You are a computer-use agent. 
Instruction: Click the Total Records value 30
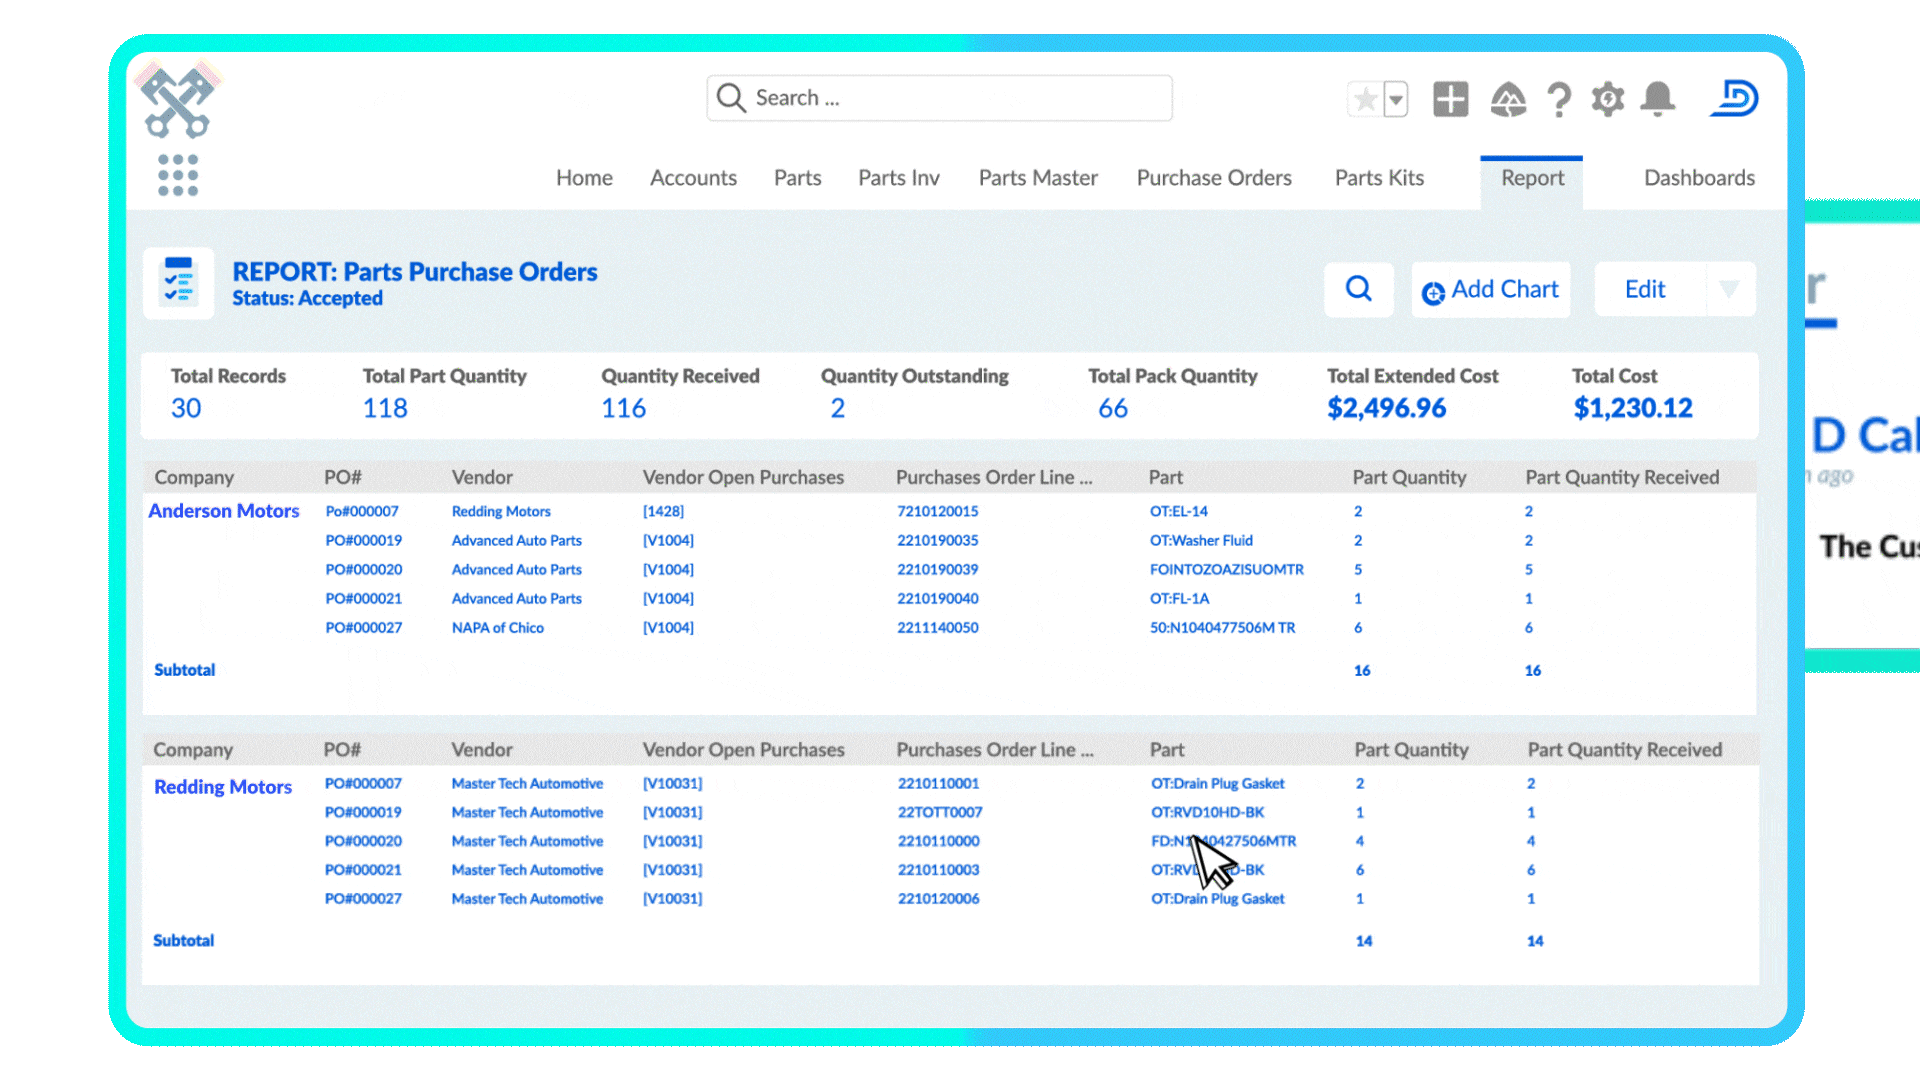pos(186,408)
